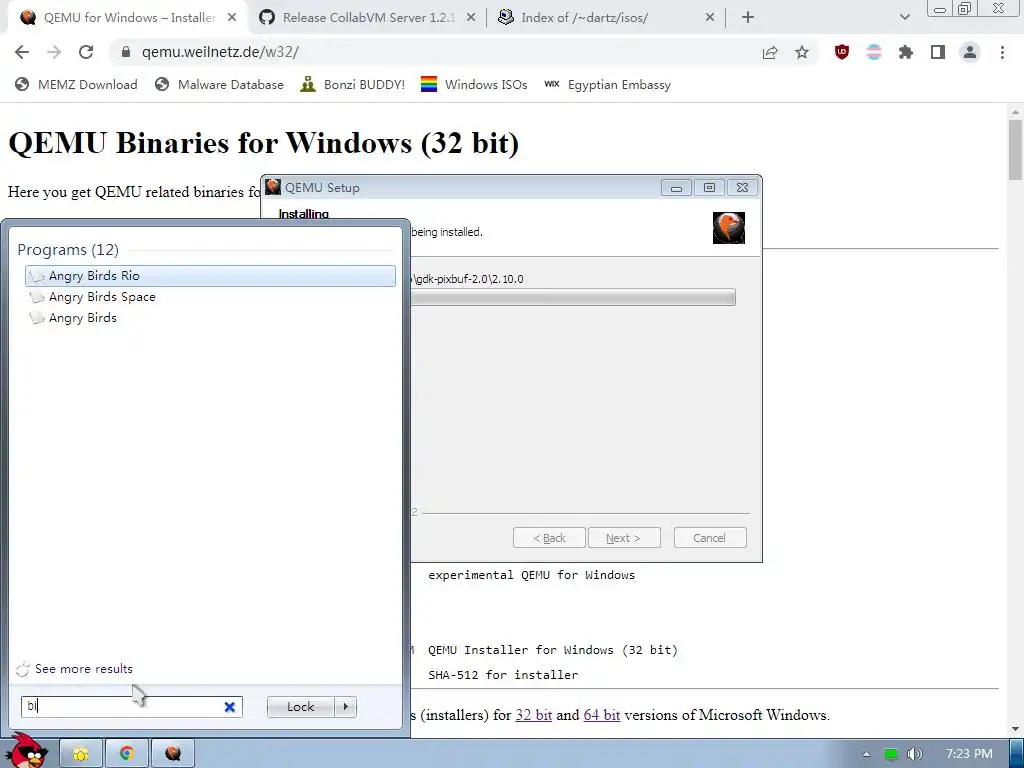Open Windows ISOs bookmark
This screenshot has height=768, width=1024.
tap(474, 84)
